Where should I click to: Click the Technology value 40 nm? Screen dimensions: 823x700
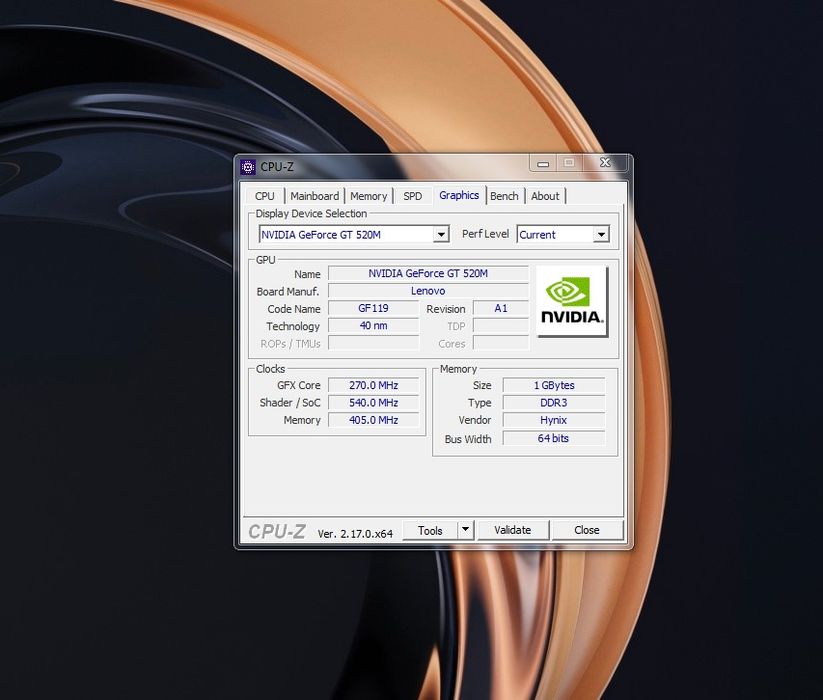click(x=373, y=325)
